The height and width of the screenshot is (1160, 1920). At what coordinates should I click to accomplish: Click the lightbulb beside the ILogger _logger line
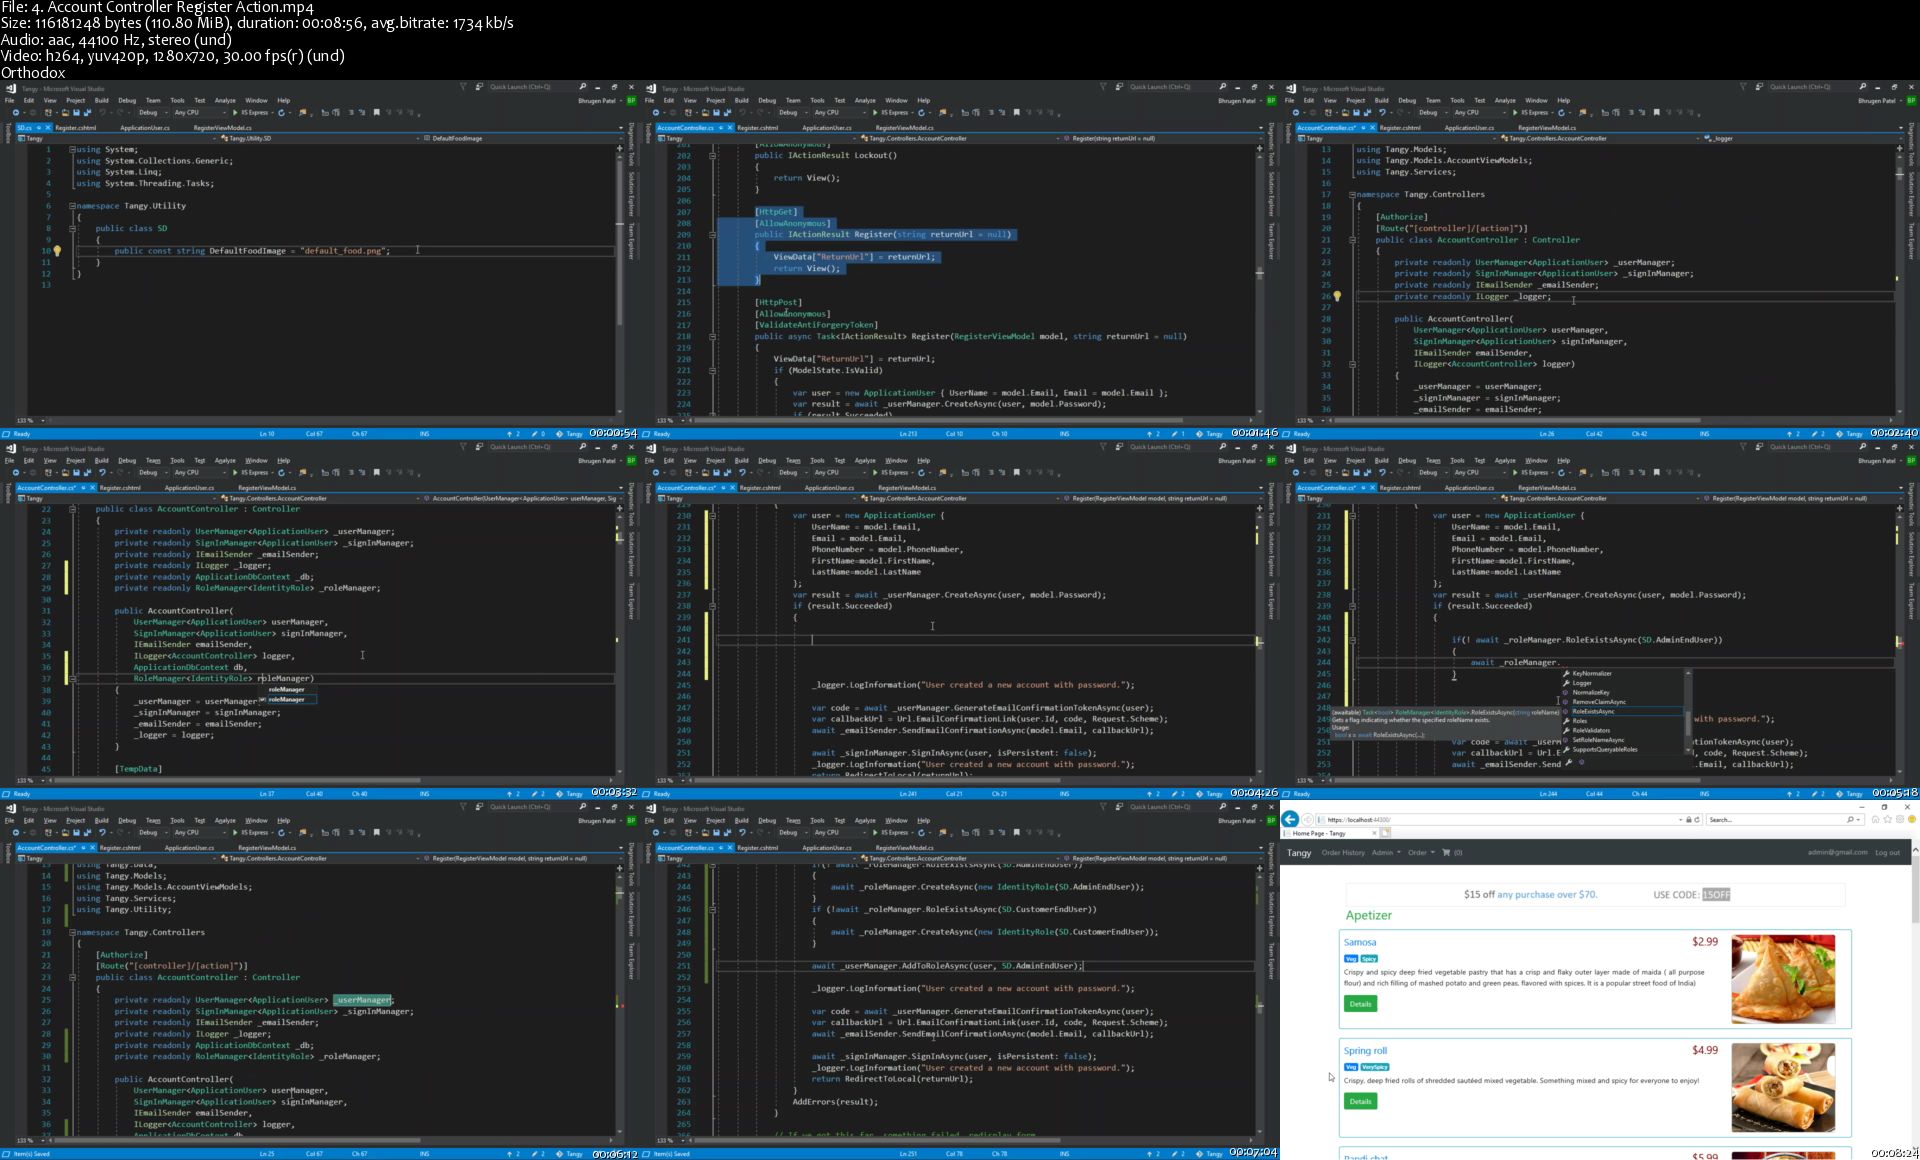(1337, 296)
